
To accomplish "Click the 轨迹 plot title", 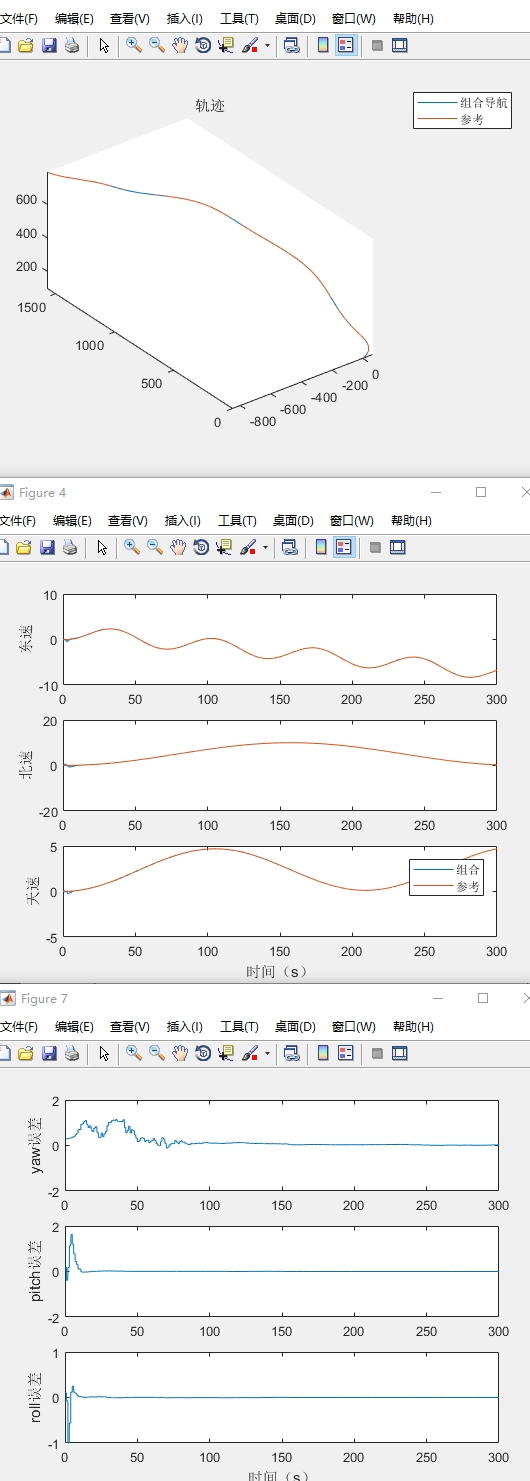I will pos(210,105).
